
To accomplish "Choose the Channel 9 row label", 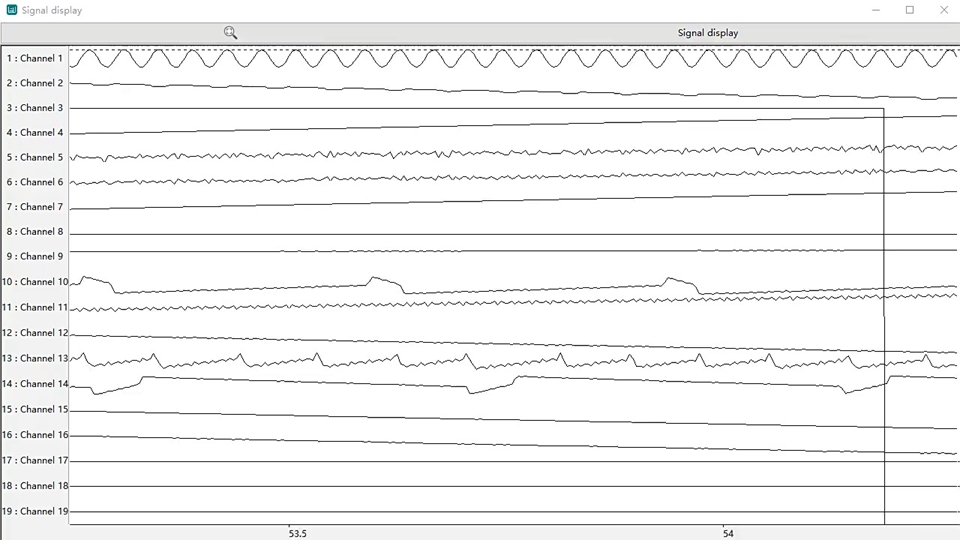I will [35, 256].
